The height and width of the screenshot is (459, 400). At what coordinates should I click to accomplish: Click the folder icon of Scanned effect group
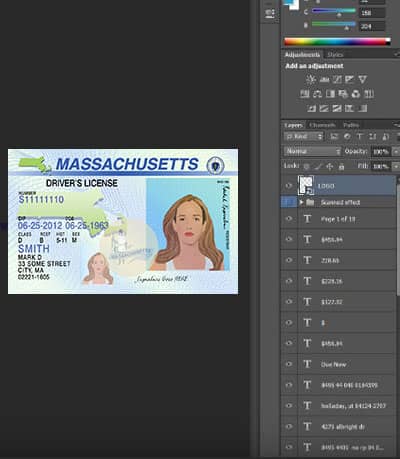point(310,202)
